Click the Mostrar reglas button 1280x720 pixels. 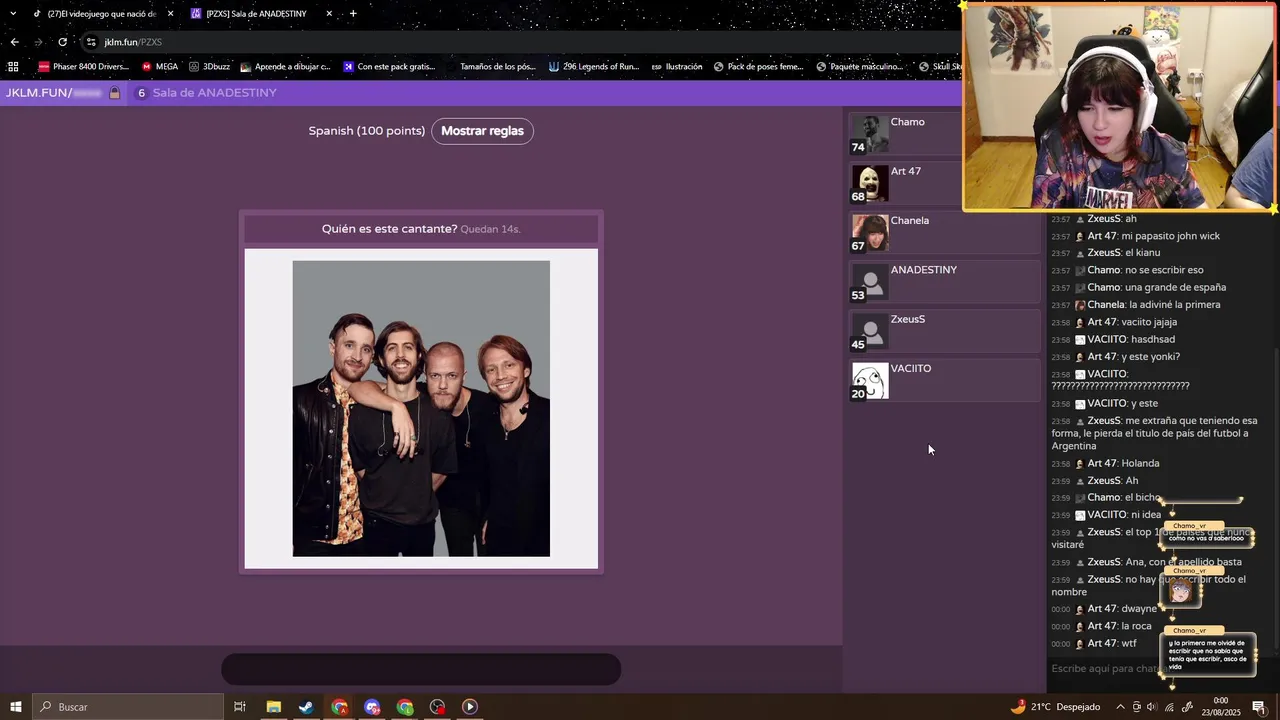[482, 131]
